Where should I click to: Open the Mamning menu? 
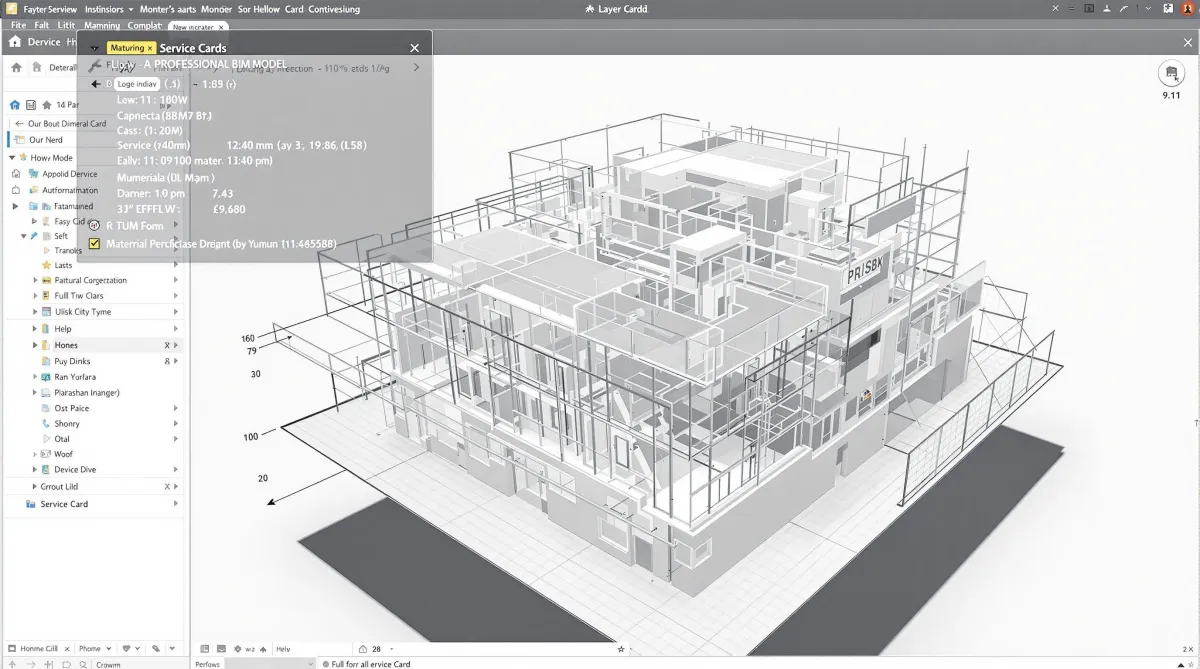[x=102, y=25]
